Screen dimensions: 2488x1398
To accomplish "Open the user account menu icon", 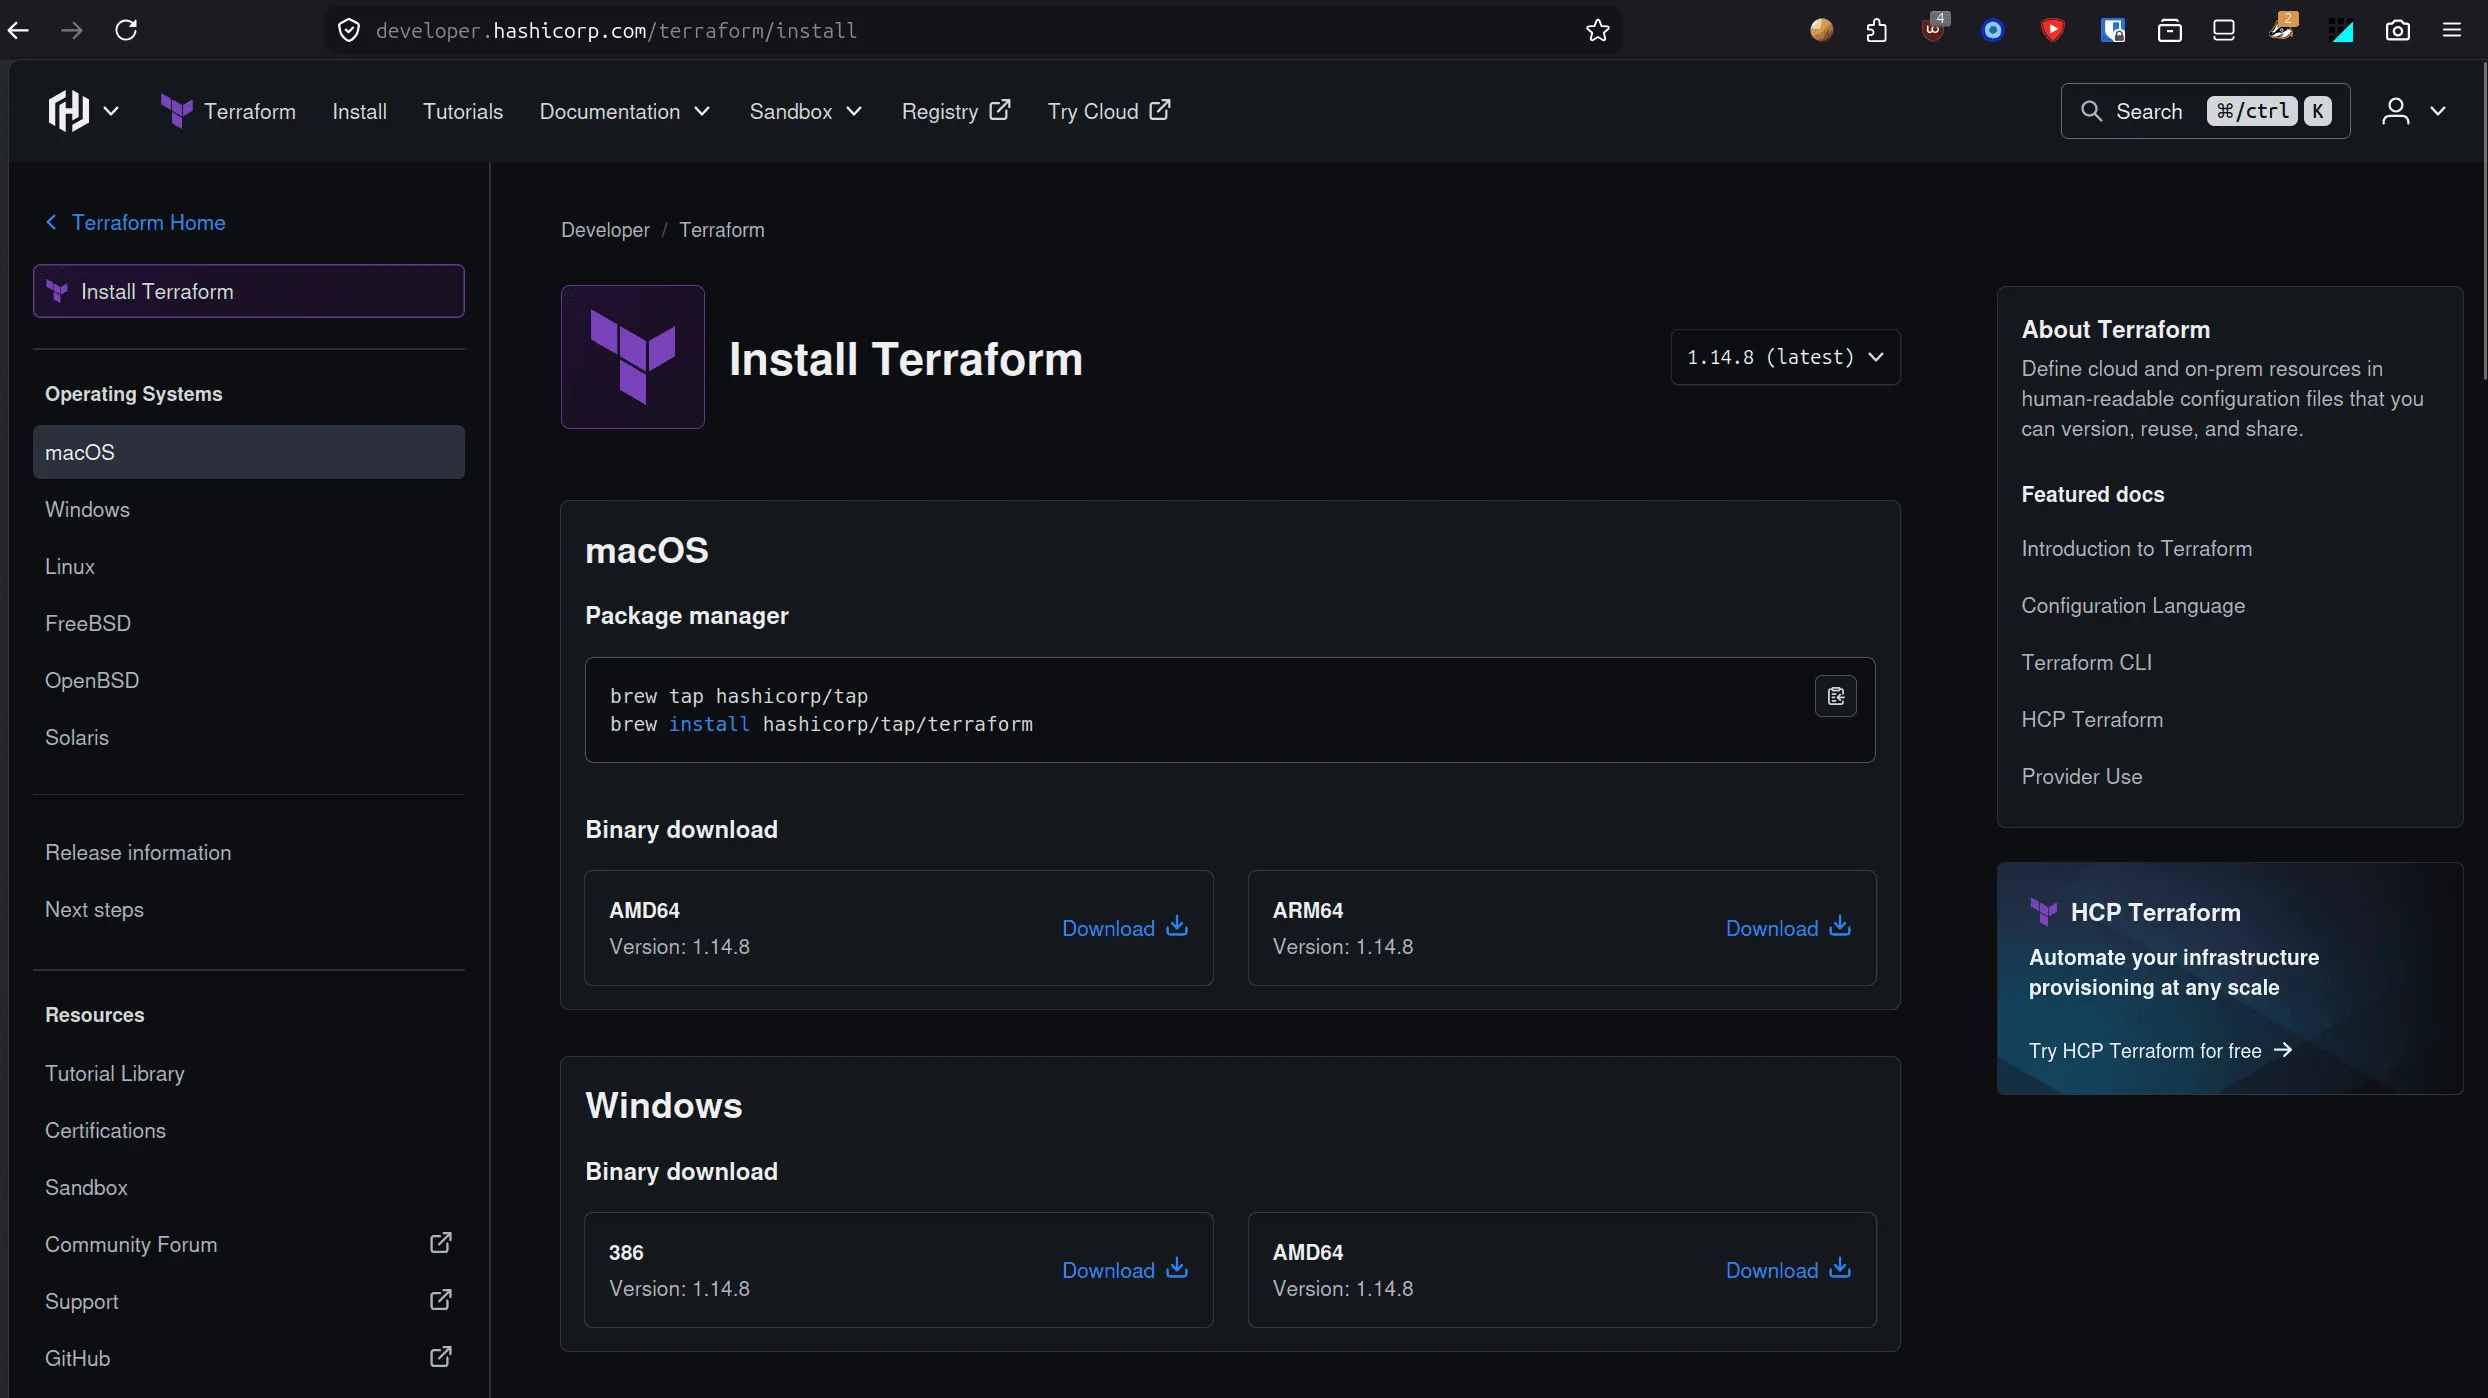I will (x=2395, y=111).
